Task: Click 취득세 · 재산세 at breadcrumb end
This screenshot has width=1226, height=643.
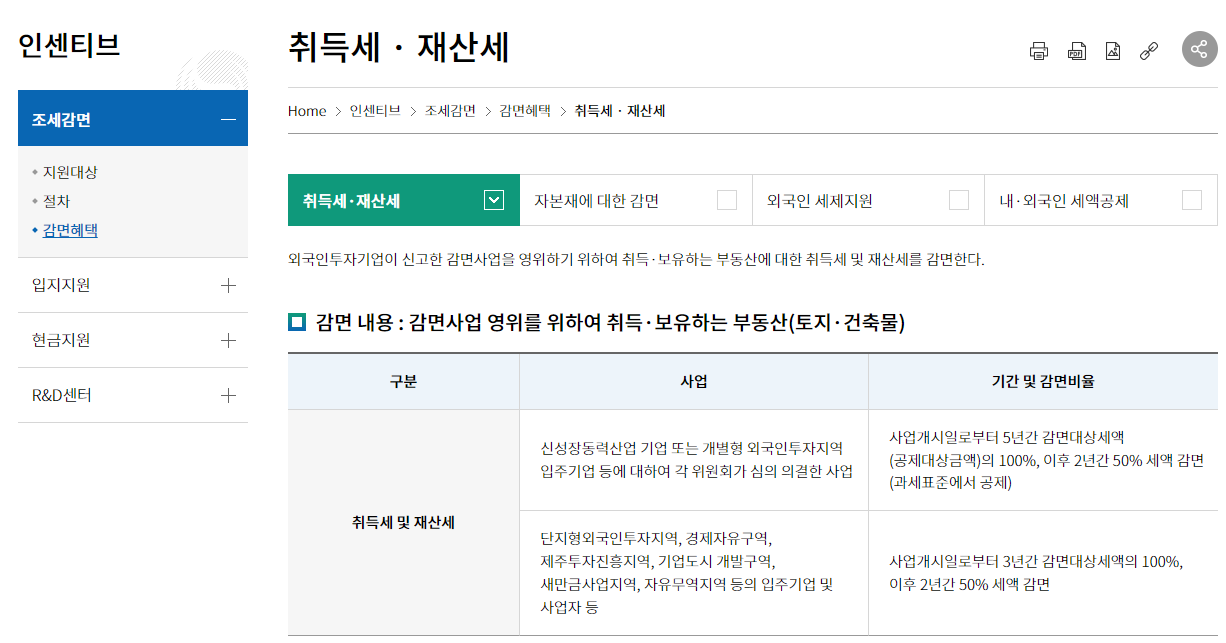Action: (620, 111)
